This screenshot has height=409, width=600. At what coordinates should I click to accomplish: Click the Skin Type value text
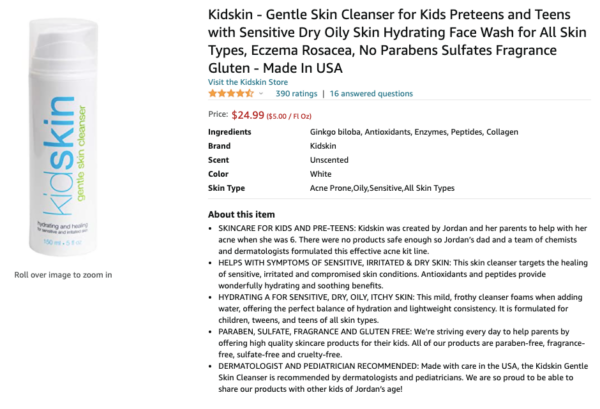pyautogui.click(x=384, y=188)
